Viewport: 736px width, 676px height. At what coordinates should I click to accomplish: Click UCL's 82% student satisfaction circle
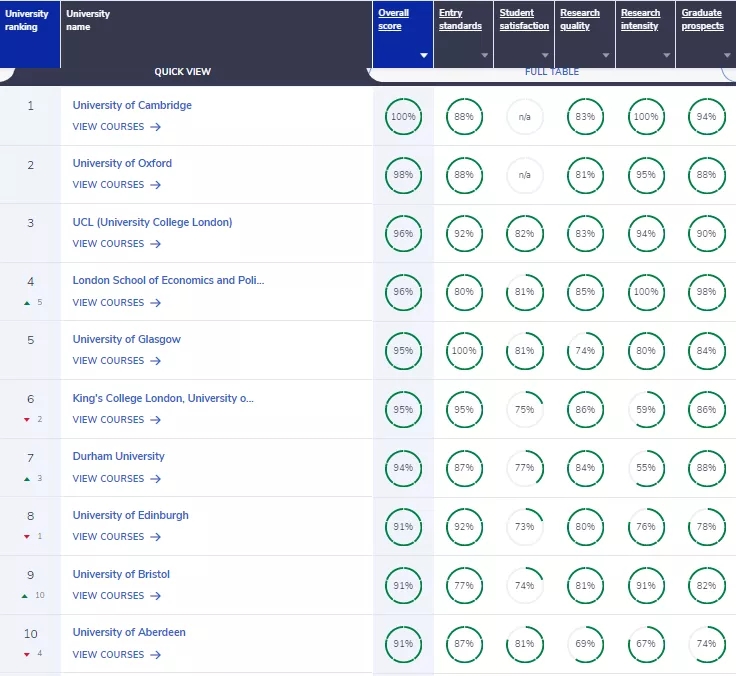click(x=525, y=234)
